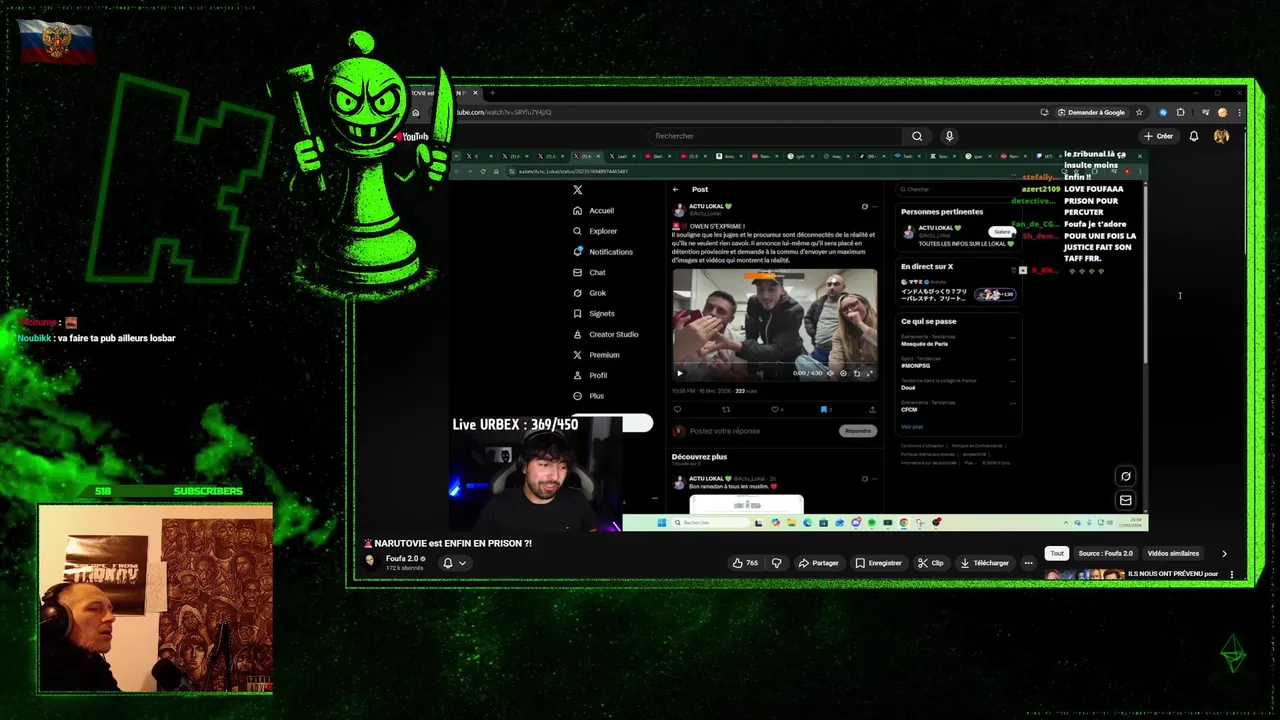This screenshot has height=720, width=1280.
Task: Open Premium in the X sidebar
Action: [x=596, y=355]
